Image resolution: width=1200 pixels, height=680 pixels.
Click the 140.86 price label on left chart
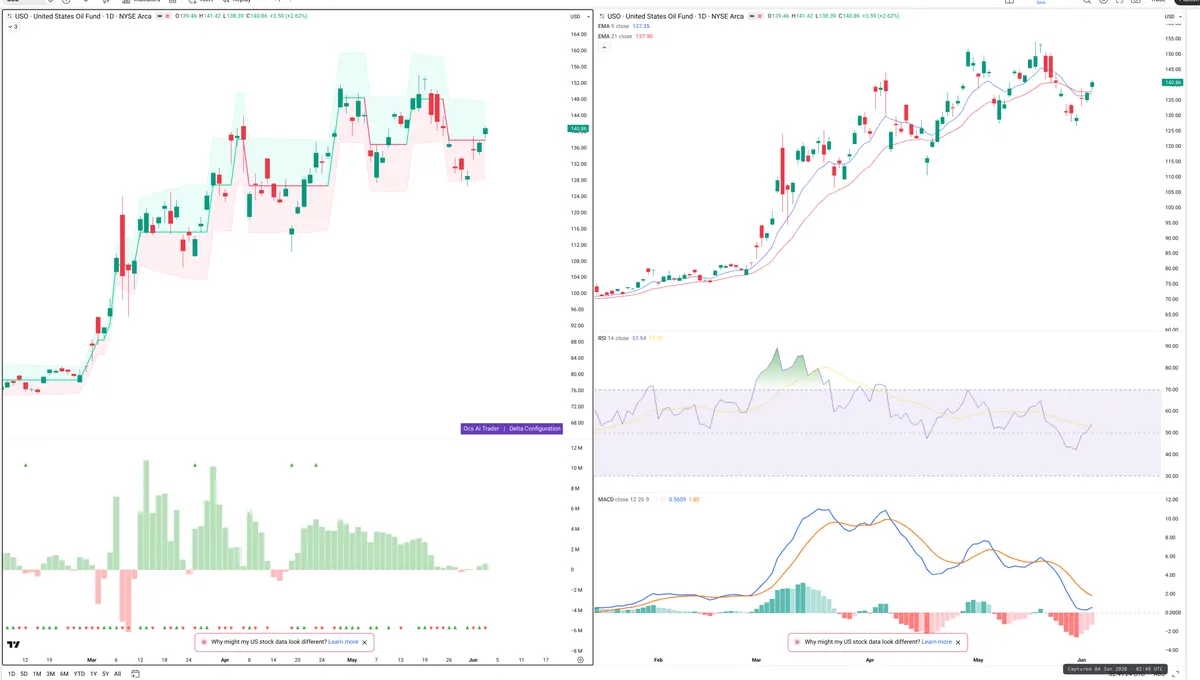(577, 129)
